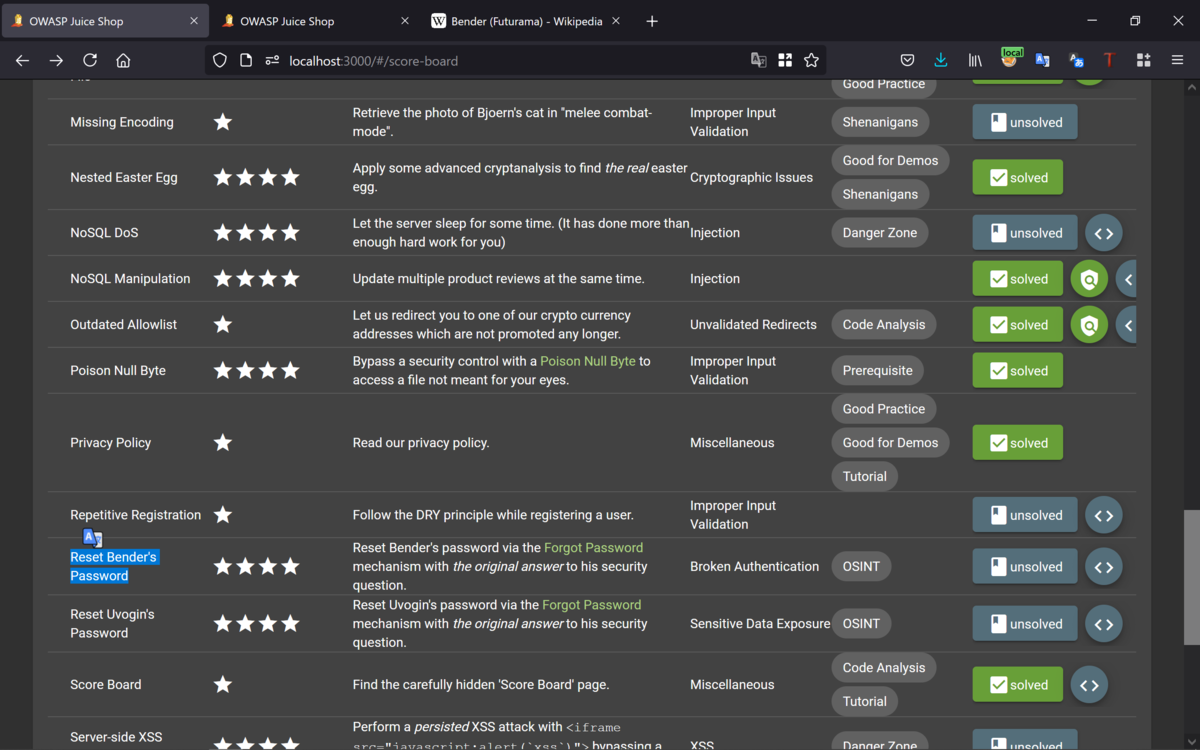Open coding challenge for Repetitive Registration
The height and width of the screenshot is (750, 1200).
(x=1104, y=515)
